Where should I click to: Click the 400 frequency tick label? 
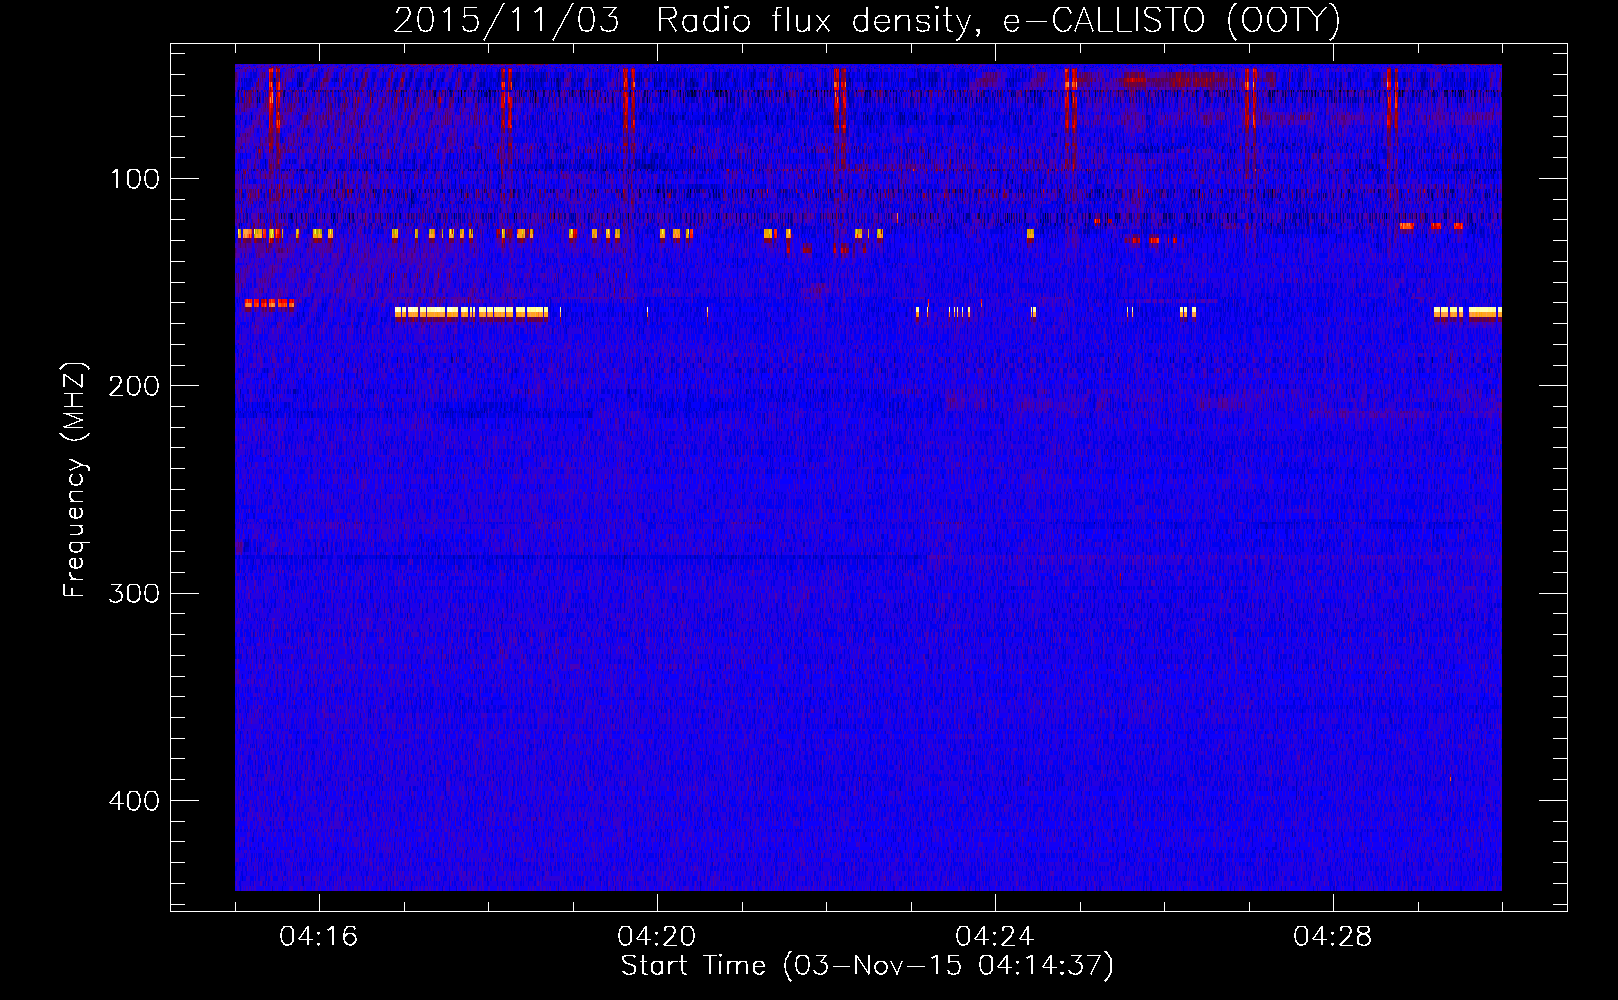134,801
